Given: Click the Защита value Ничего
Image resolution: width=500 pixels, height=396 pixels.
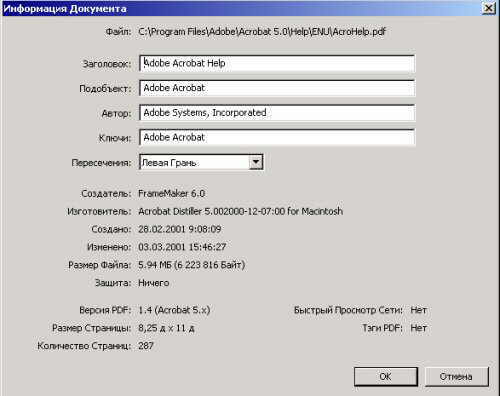Looking at the screenshot, I should coord(154,283).
